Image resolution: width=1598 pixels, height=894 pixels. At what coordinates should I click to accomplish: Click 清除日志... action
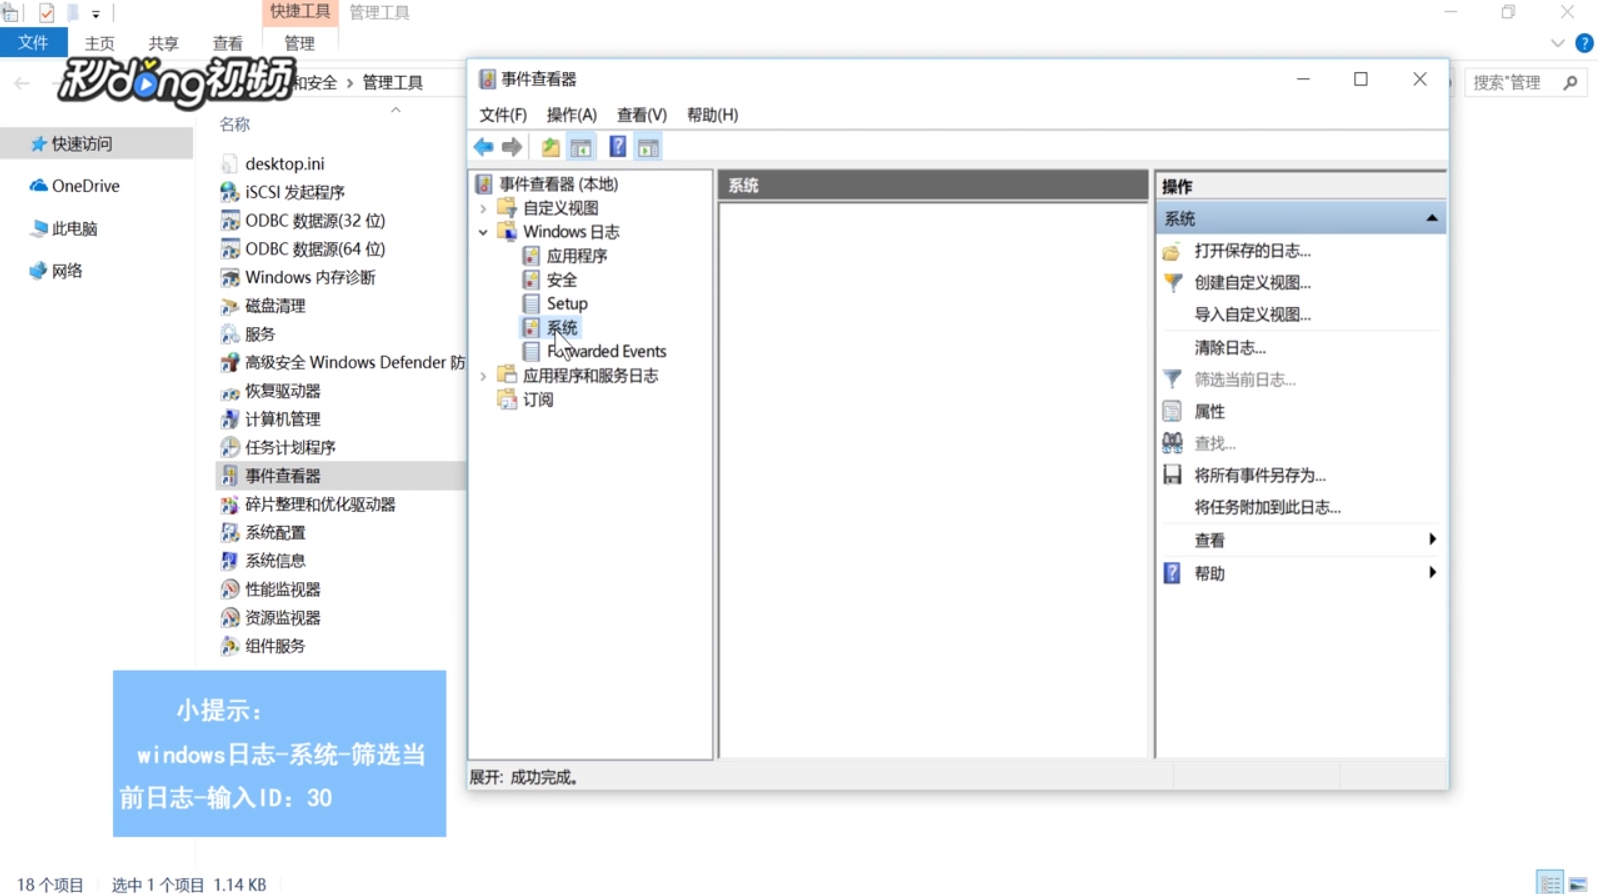pyautogui.click(x=1230, y=348)
